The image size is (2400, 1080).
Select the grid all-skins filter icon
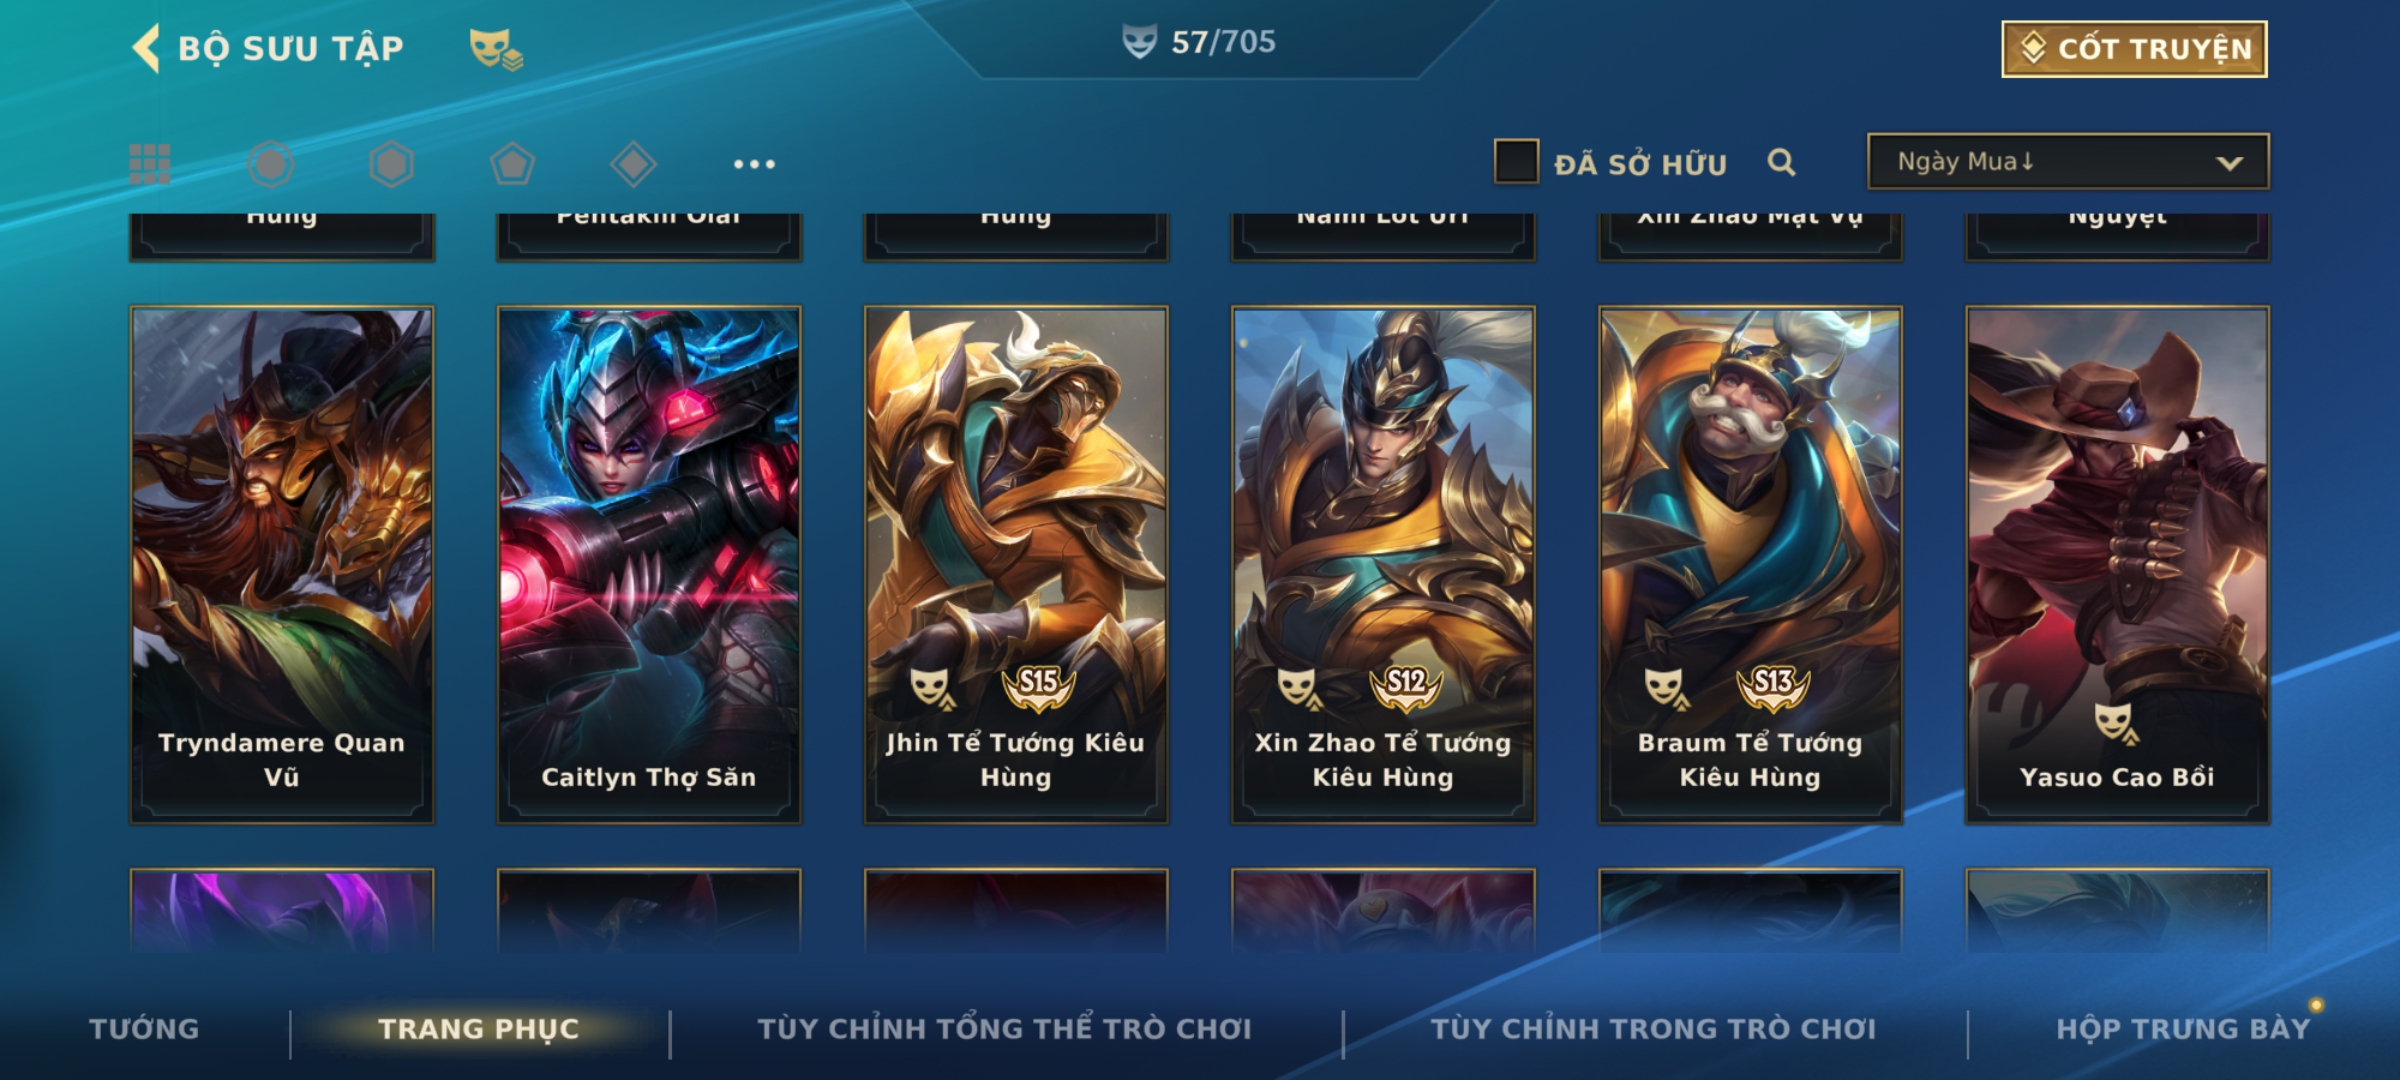point(150,164)
